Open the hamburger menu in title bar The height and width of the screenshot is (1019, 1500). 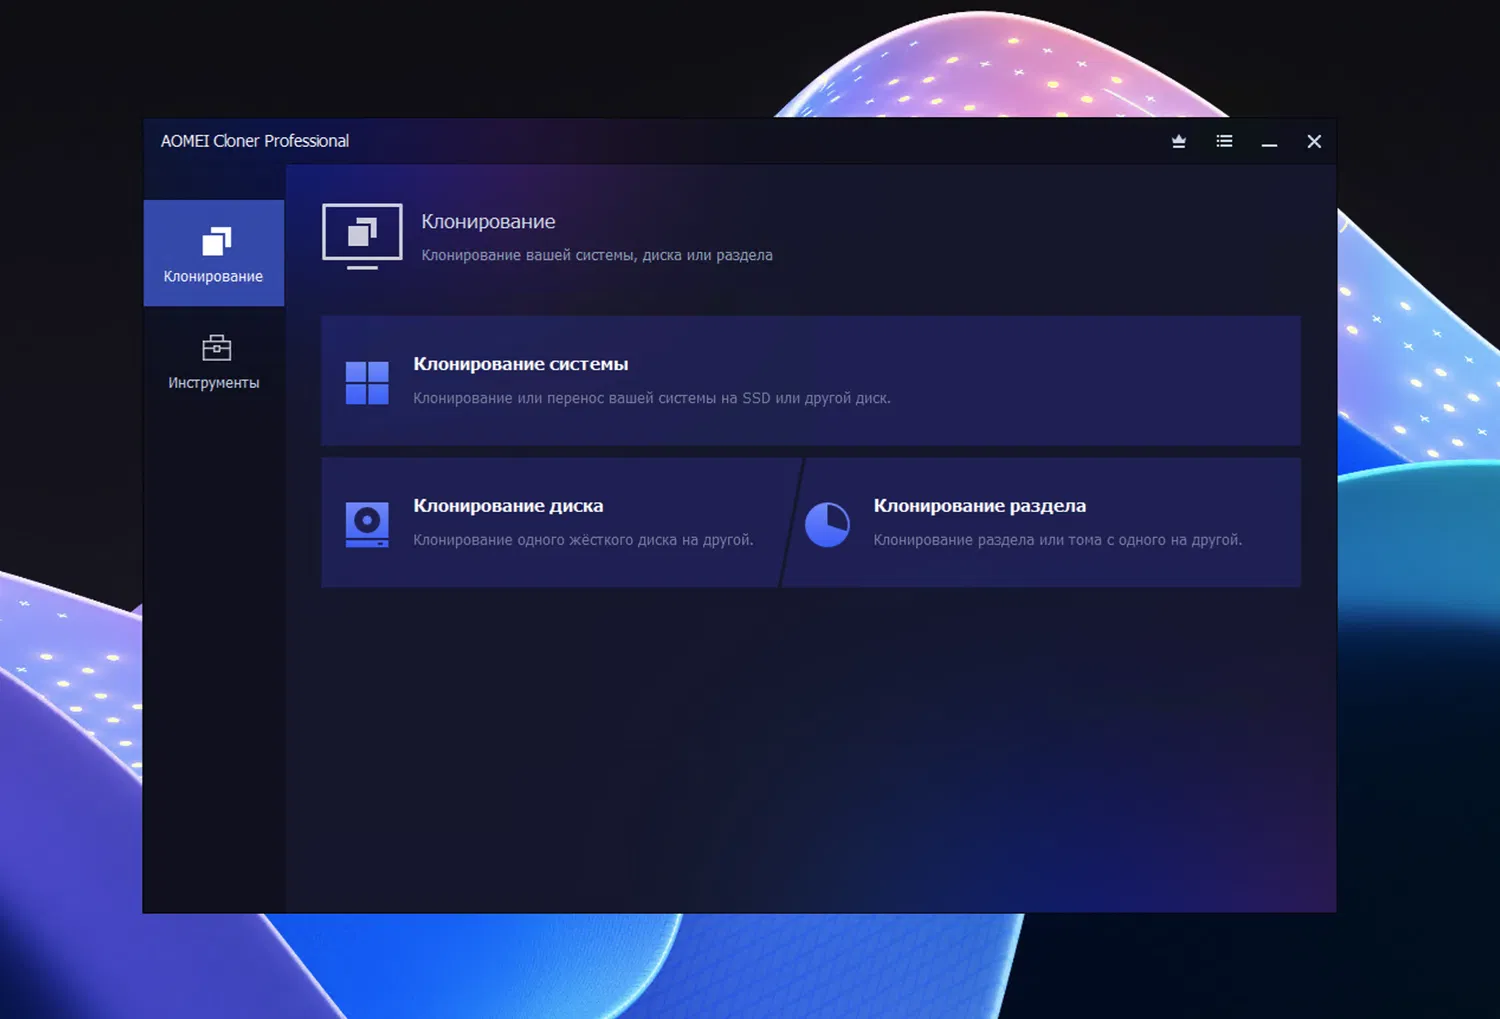[x=1224, y=141]
